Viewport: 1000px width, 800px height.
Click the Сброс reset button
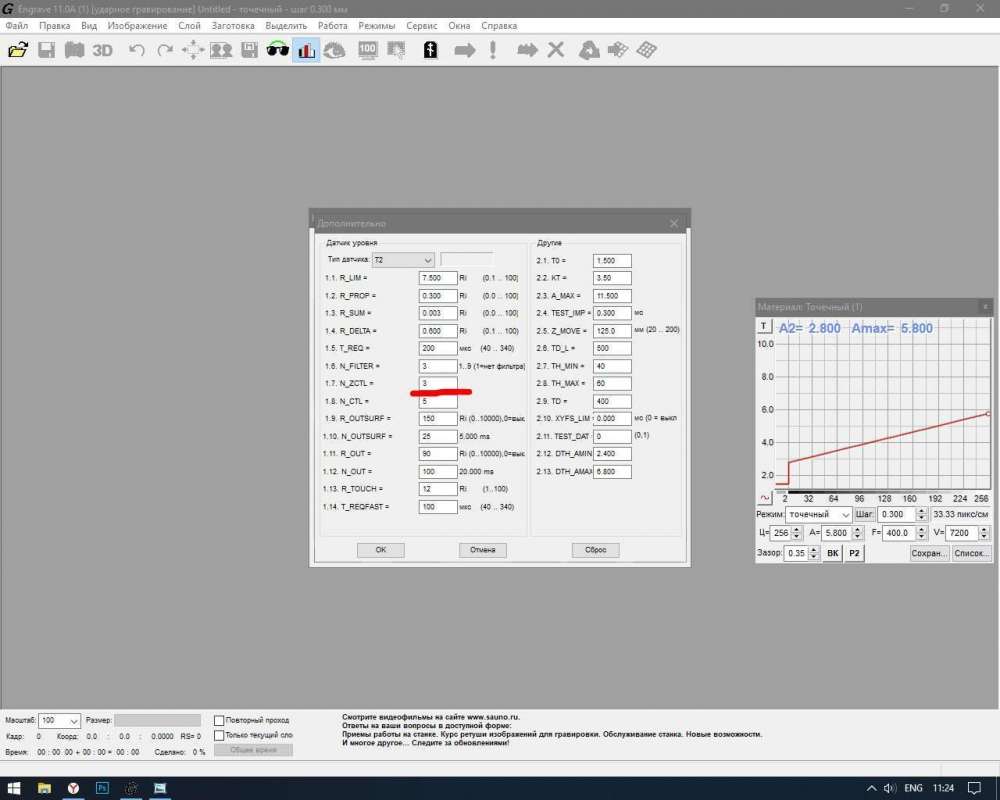click(x=596, y=550)
